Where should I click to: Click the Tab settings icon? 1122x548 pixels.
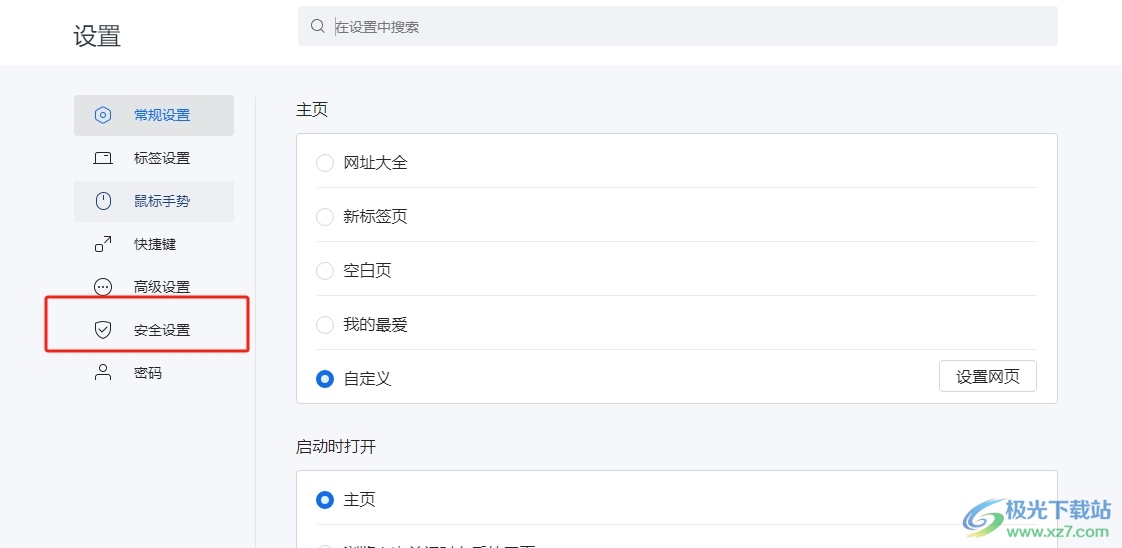pos(103,158)
